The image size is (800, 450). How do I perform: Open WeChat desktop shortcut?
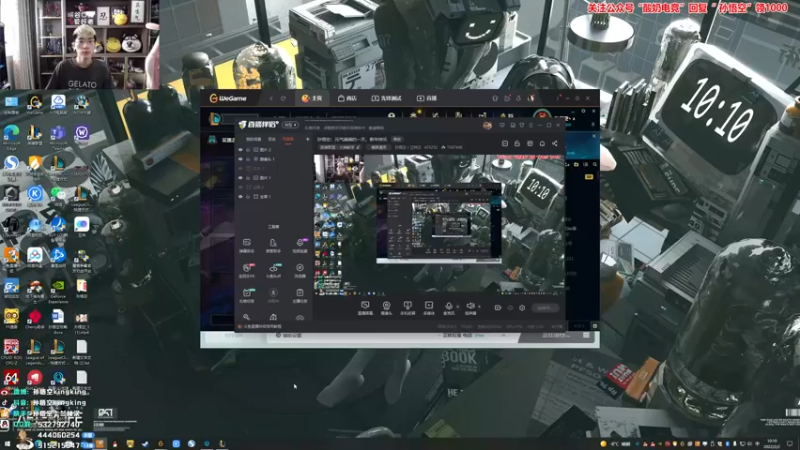point(58,196)
